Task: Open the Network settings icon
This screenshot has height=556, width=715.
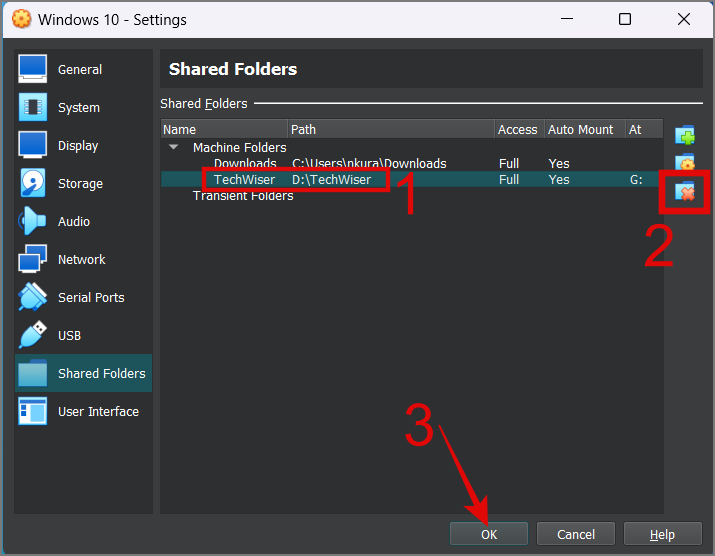Action: [x=32, y=259]
